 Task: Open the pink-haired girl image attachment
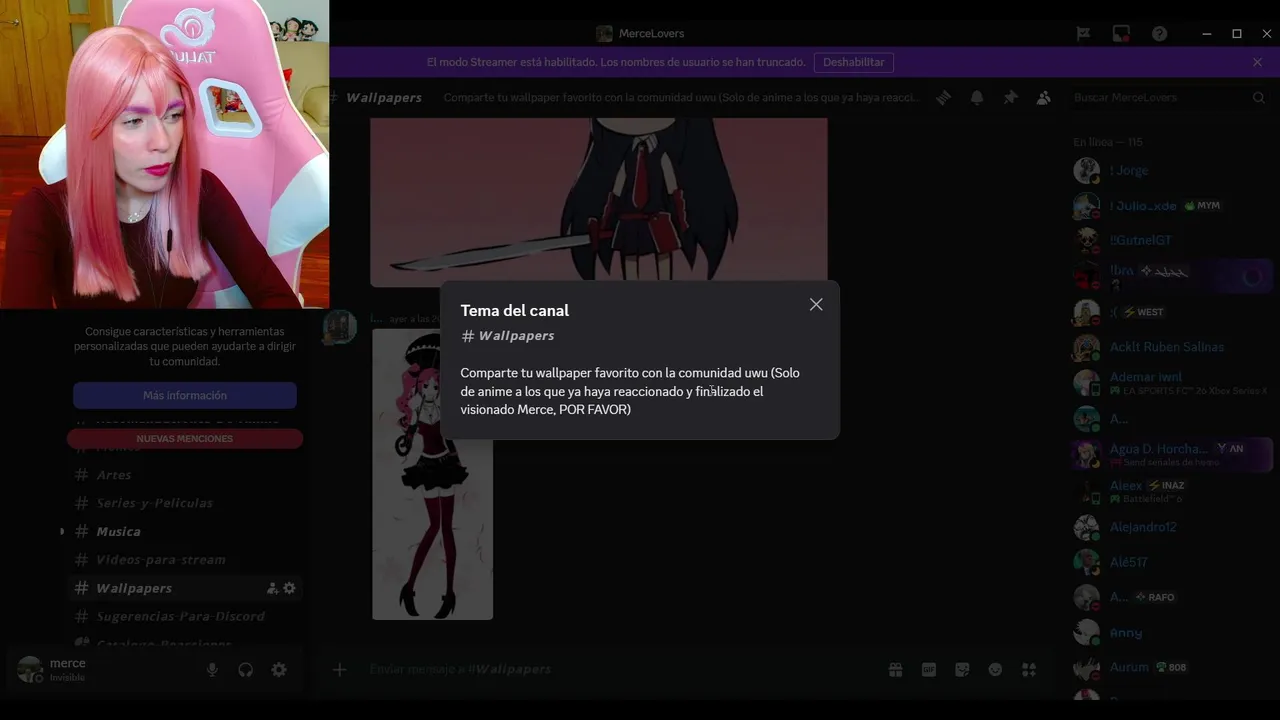tap(432, 474)
